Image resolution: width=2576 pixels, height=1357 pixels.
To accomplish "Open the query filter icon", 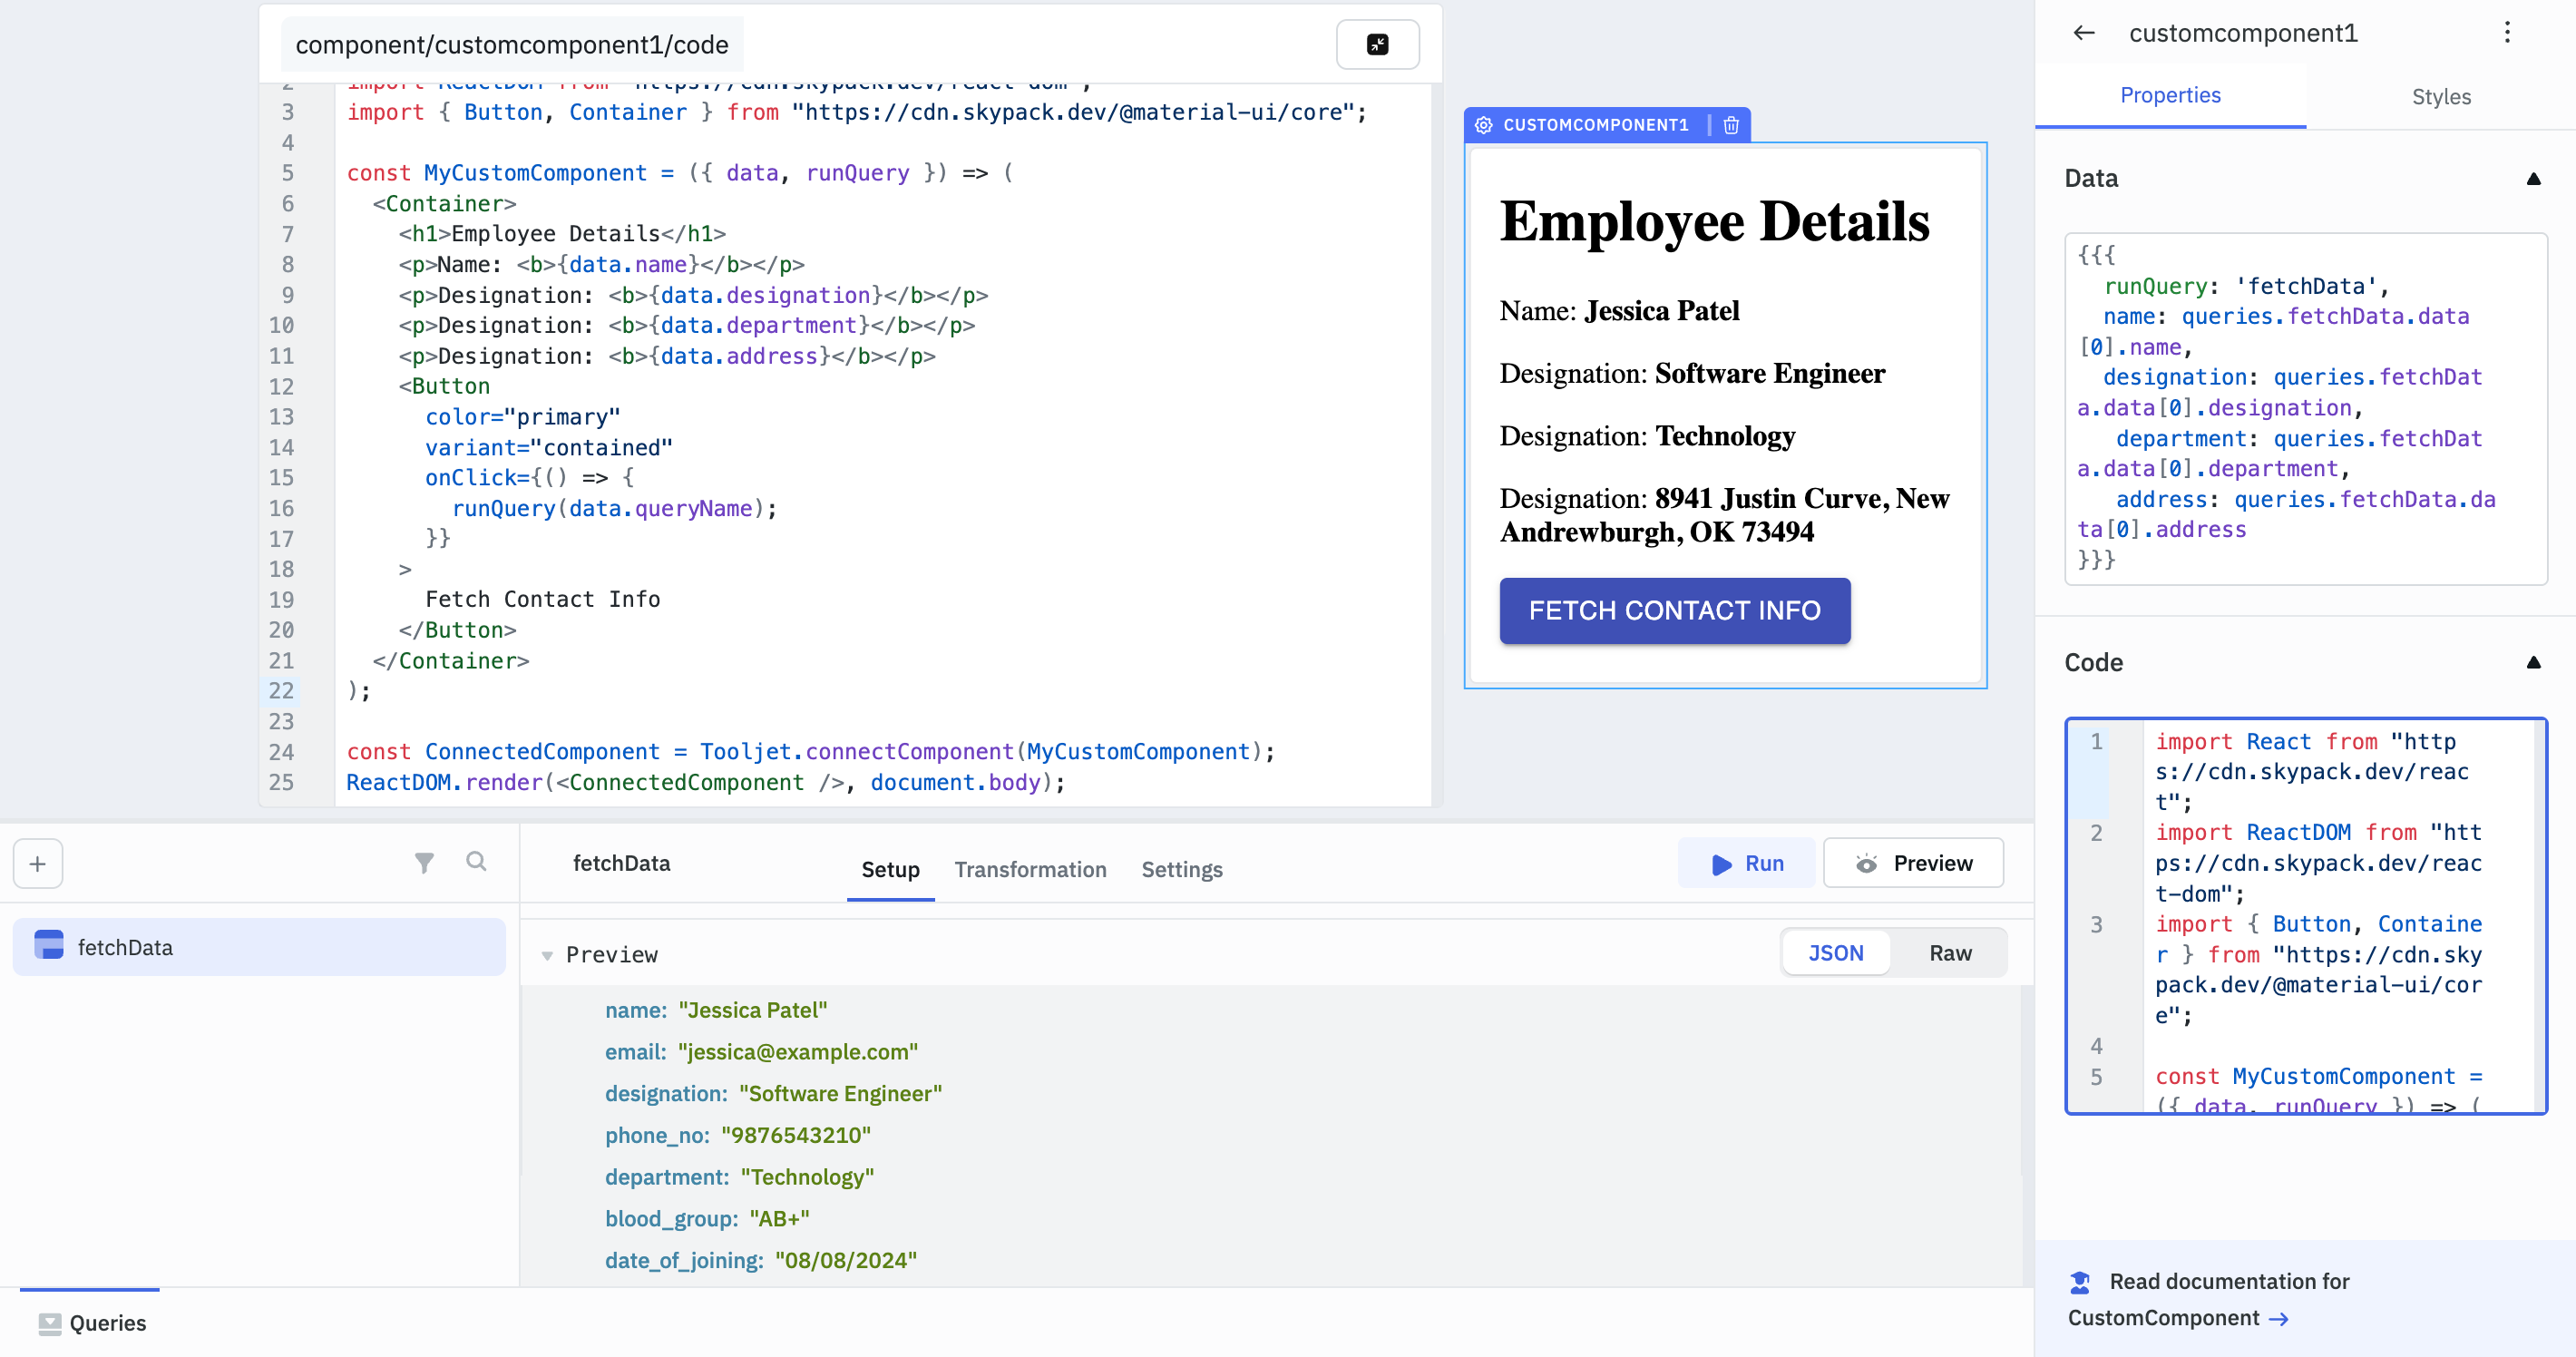I will tap(425, 862).
